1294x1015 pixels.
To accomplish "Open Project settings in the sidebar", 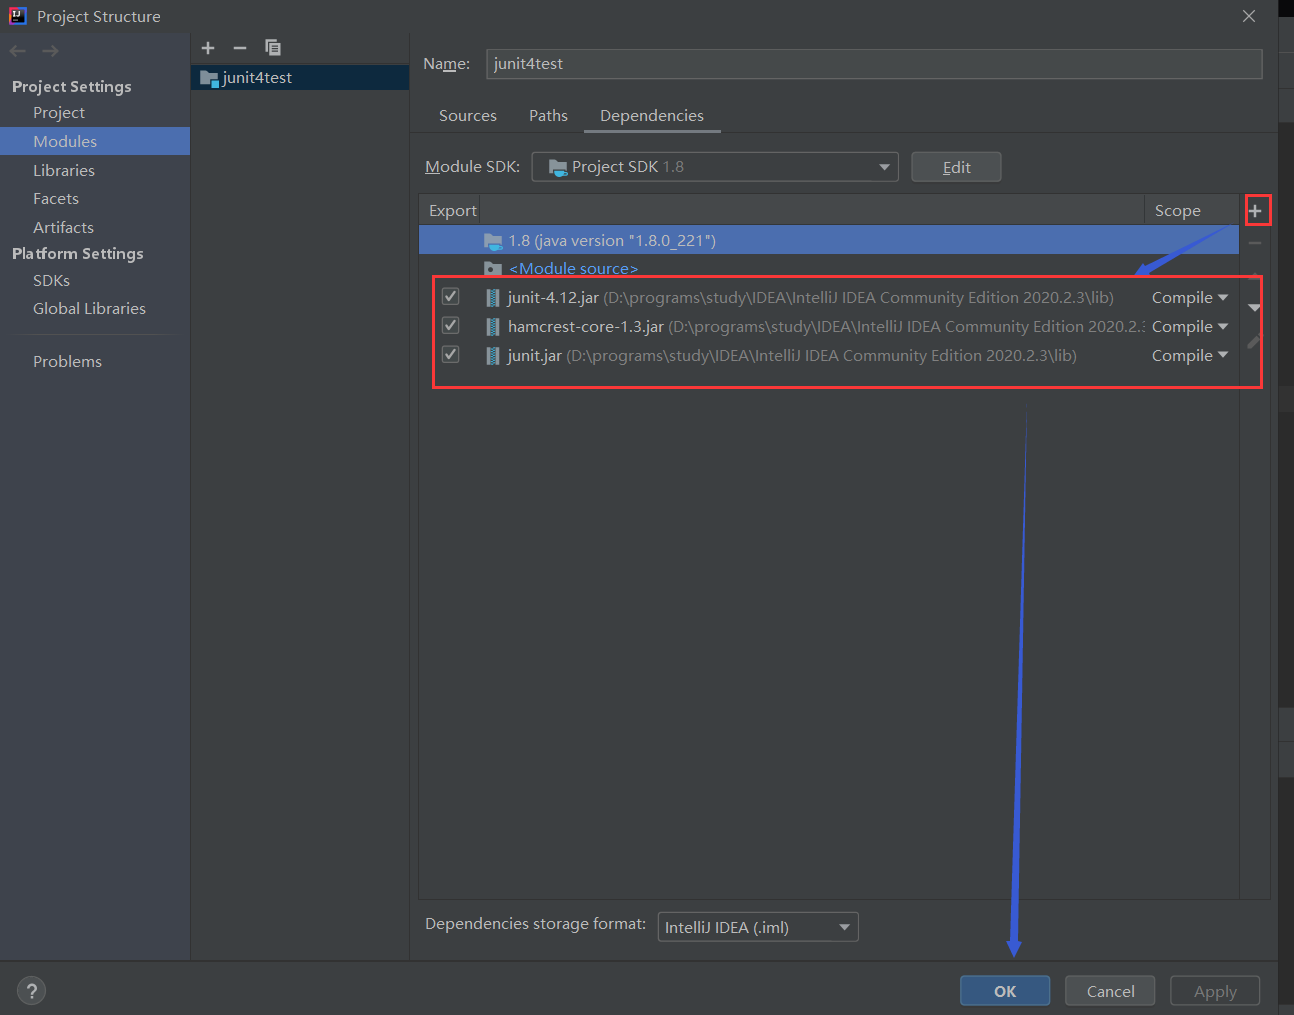I will (59, 113).
